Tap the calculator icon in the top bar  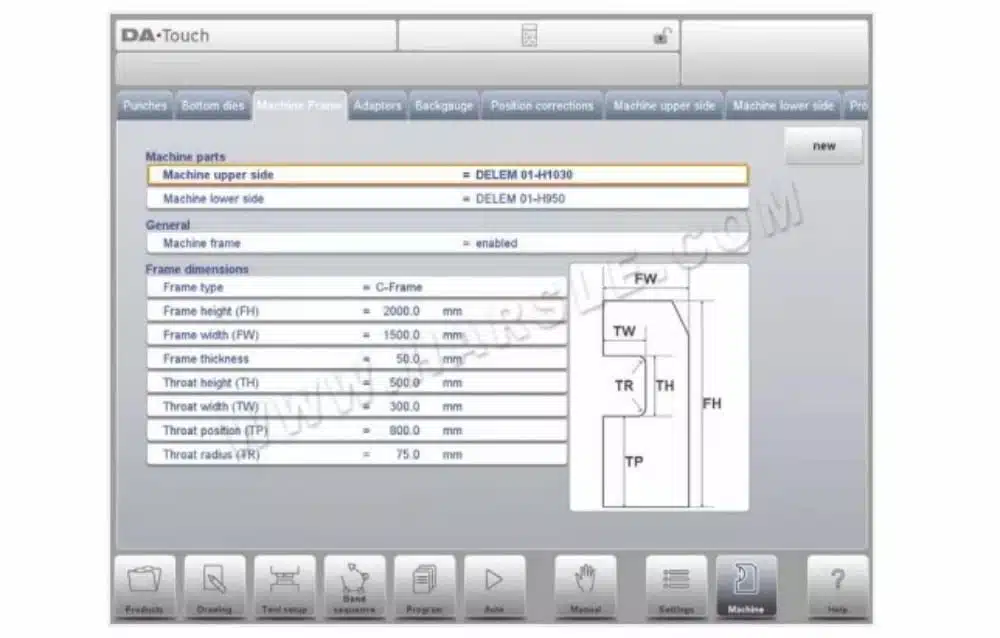tap(529, 36)
